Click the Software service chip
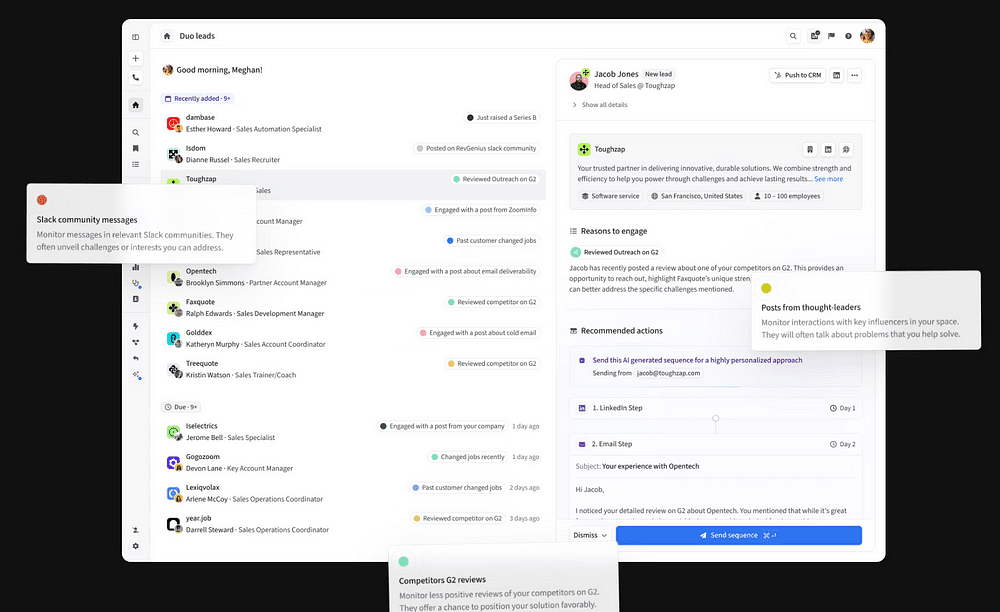This screenshot has width=1000, height=612. tap(610, 196)
